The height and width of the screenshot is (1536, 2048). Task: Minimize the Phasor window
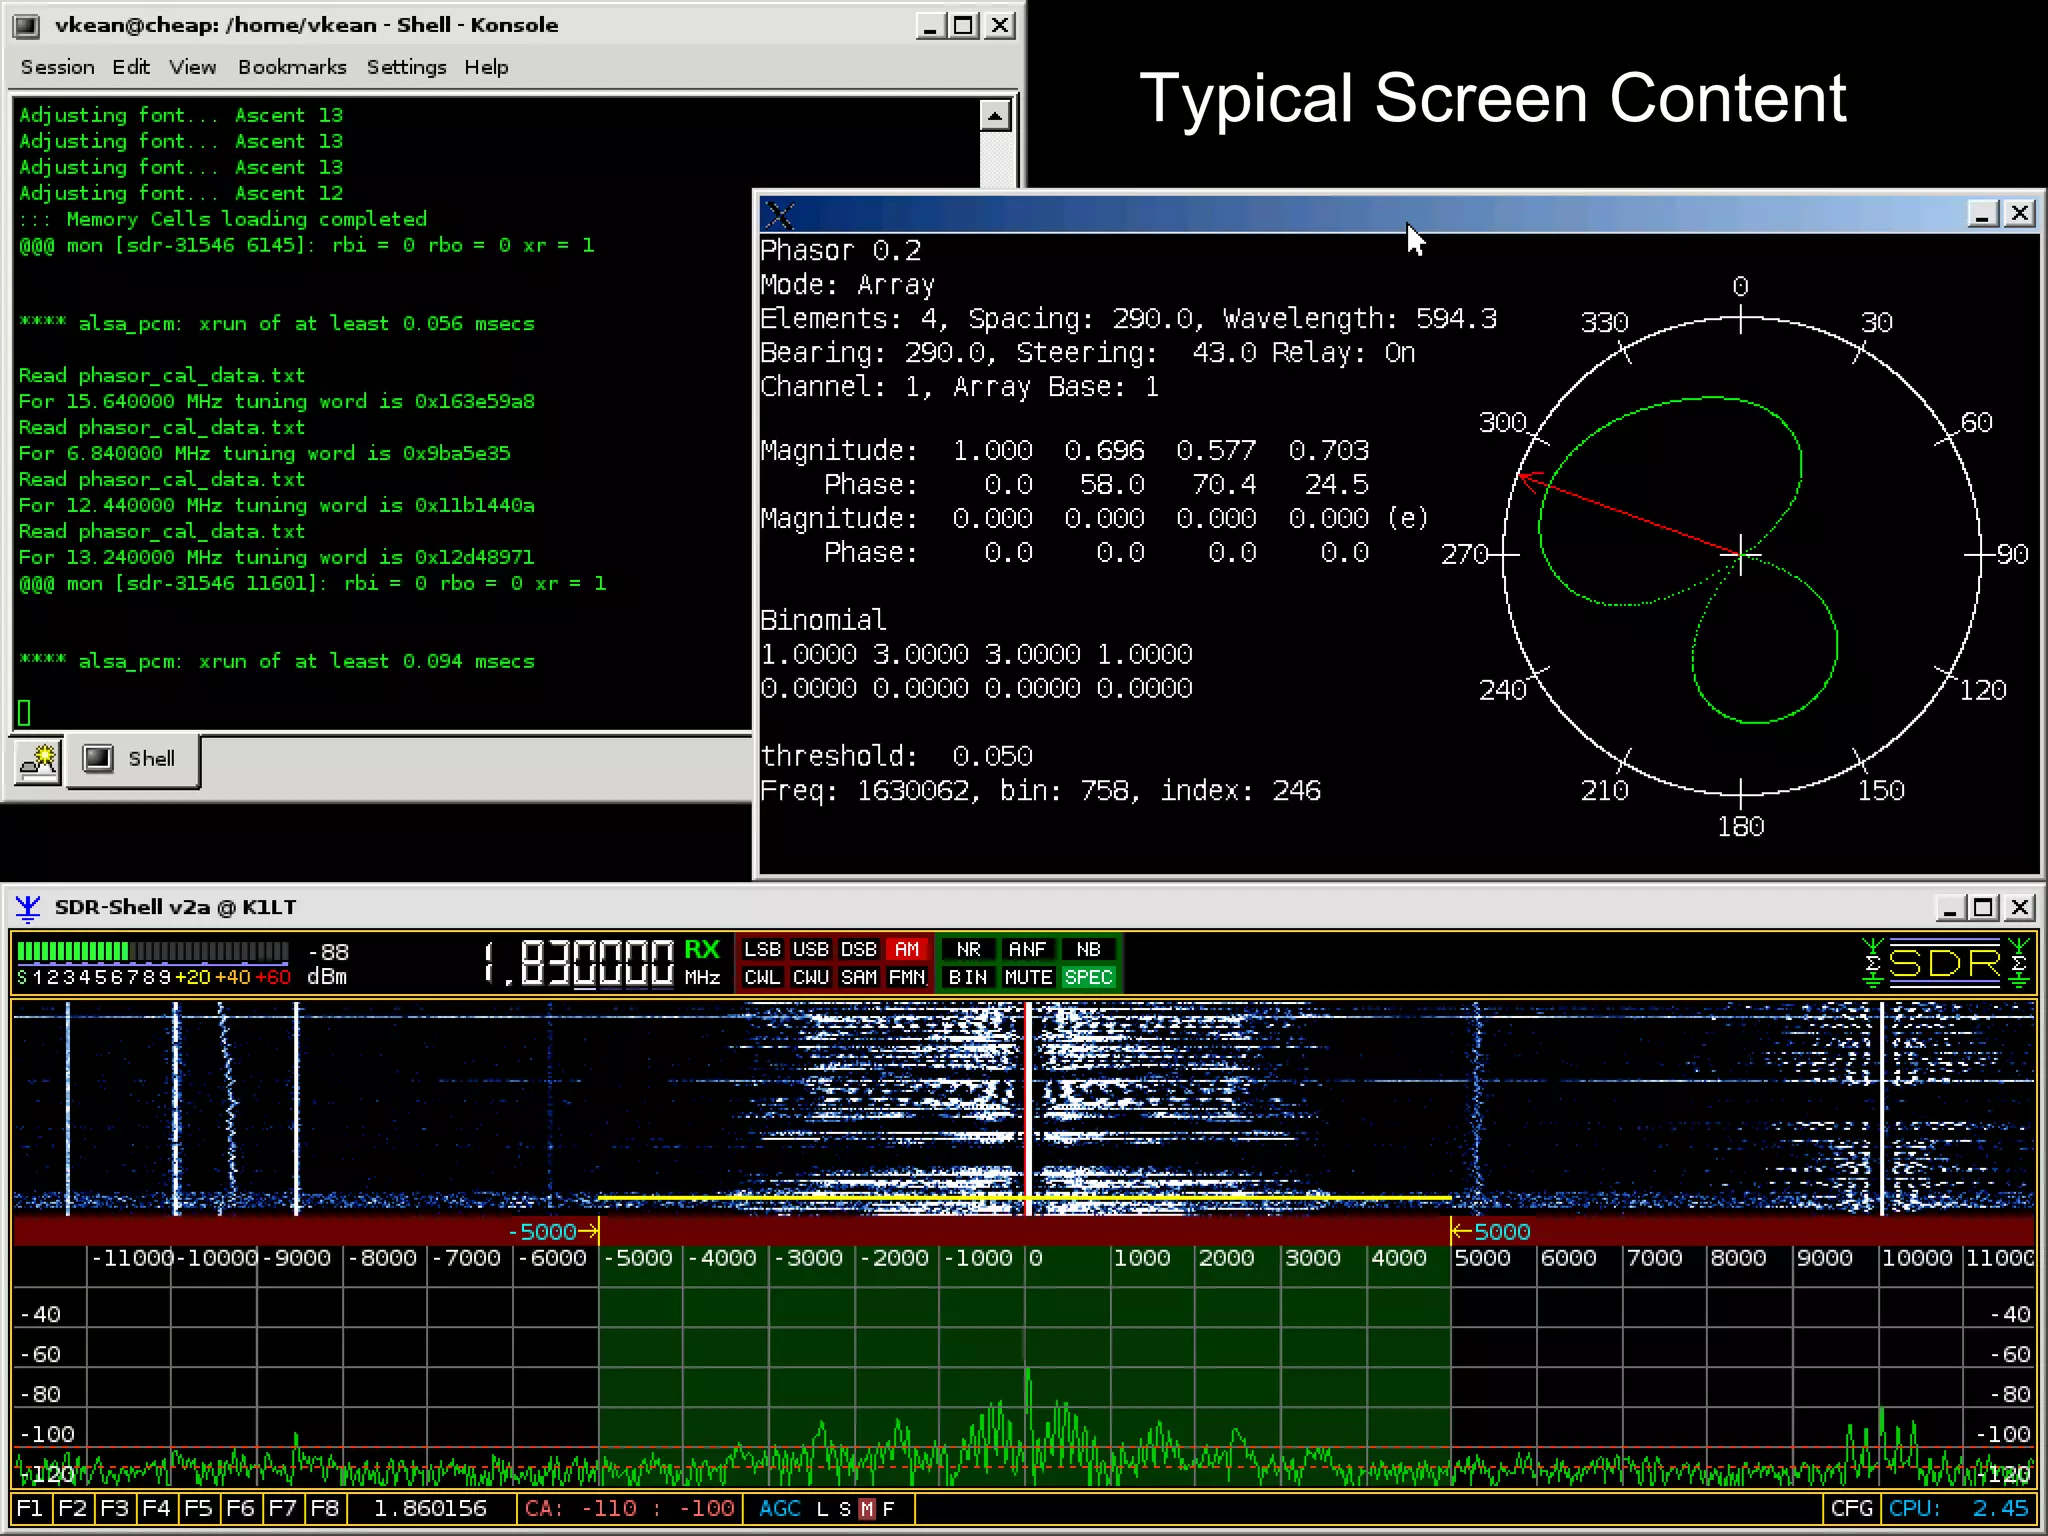click(1983, 213)
